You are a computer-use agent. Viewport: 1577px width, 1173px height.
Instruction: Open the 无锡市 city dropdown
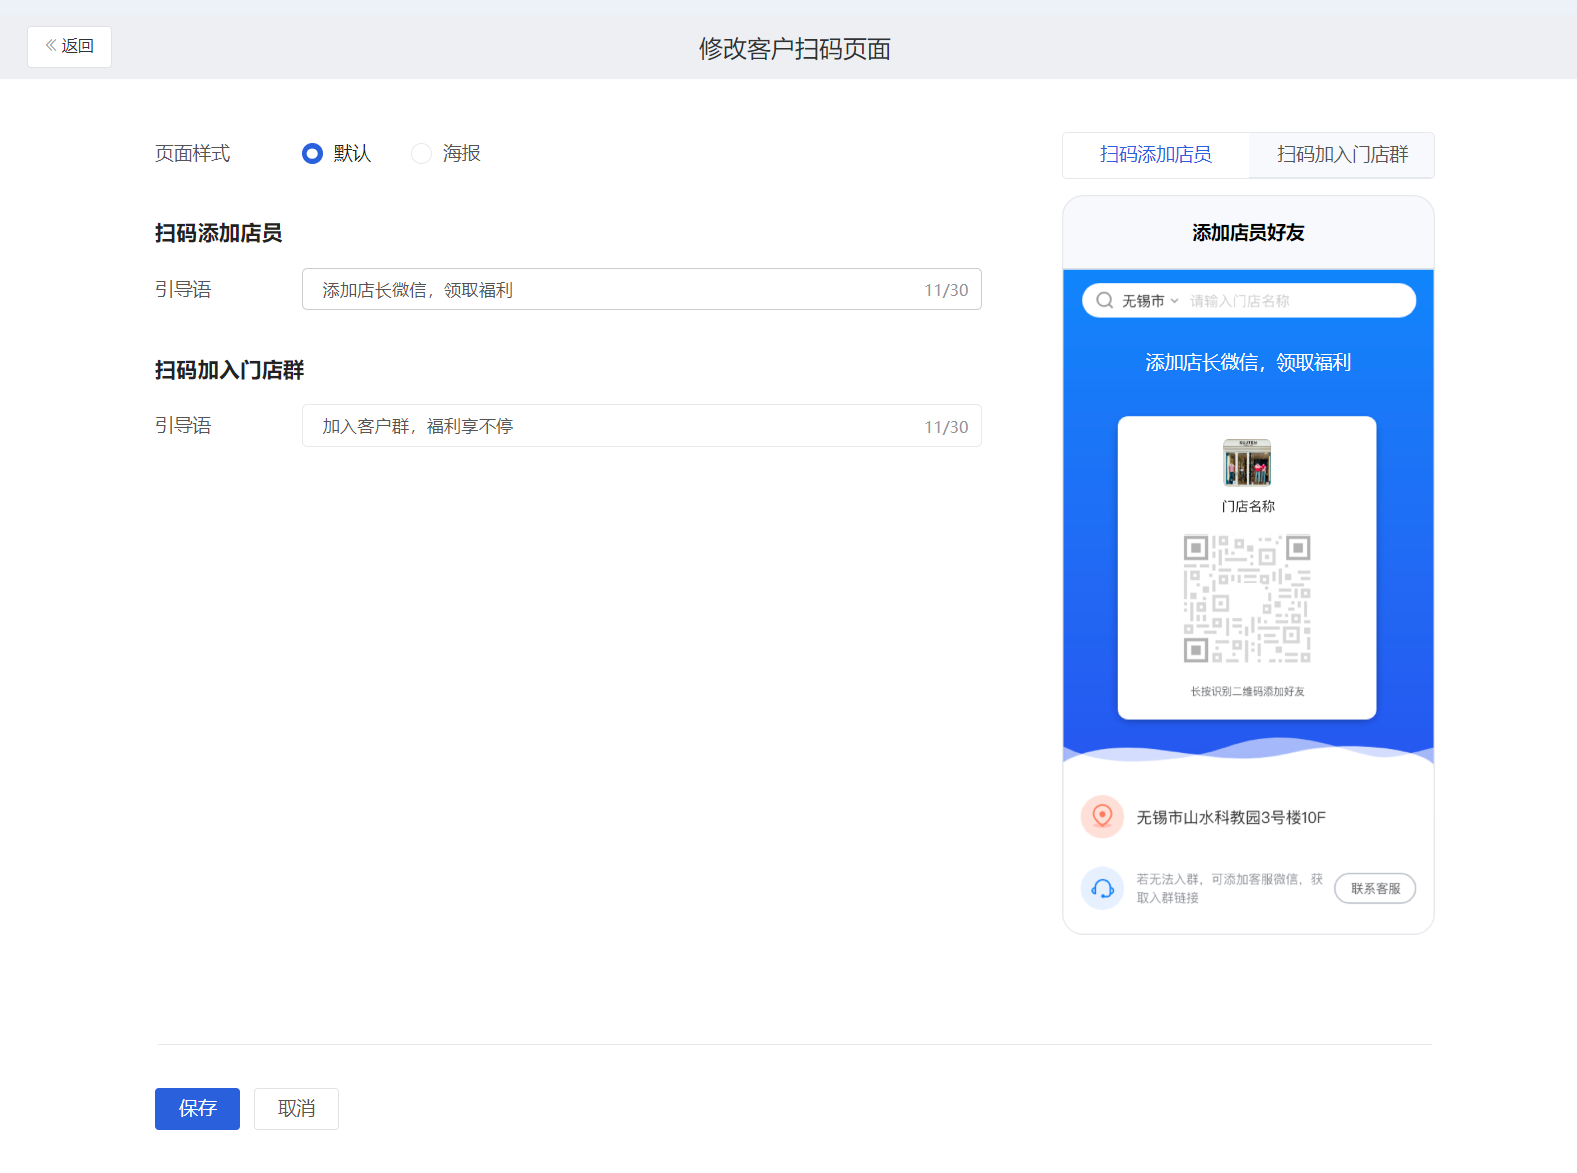pyautogui.click(x=1150, y=301)
